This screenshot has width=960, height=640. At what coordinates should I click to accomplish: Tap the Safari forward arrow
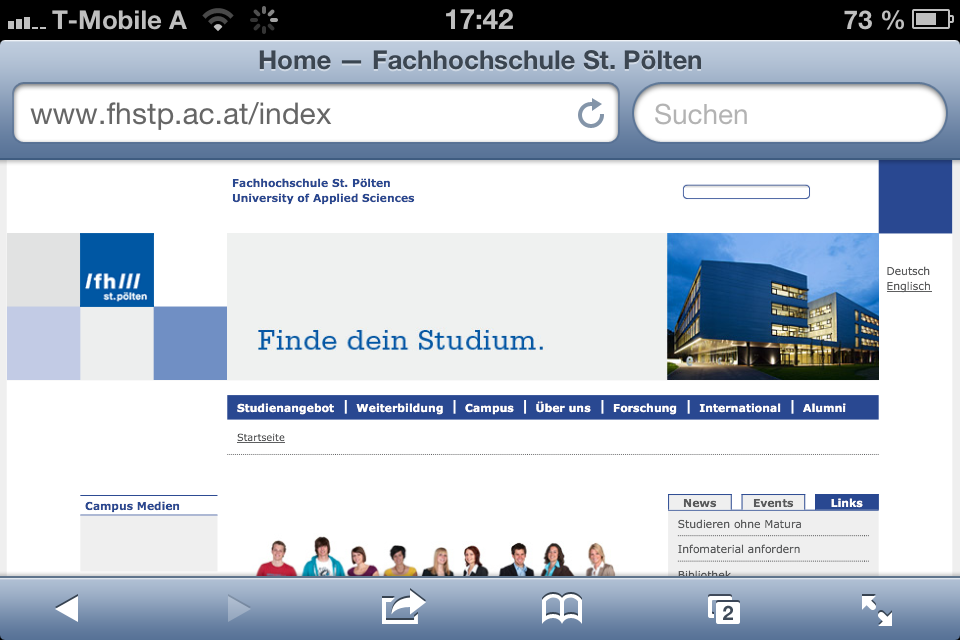point(239,608)
